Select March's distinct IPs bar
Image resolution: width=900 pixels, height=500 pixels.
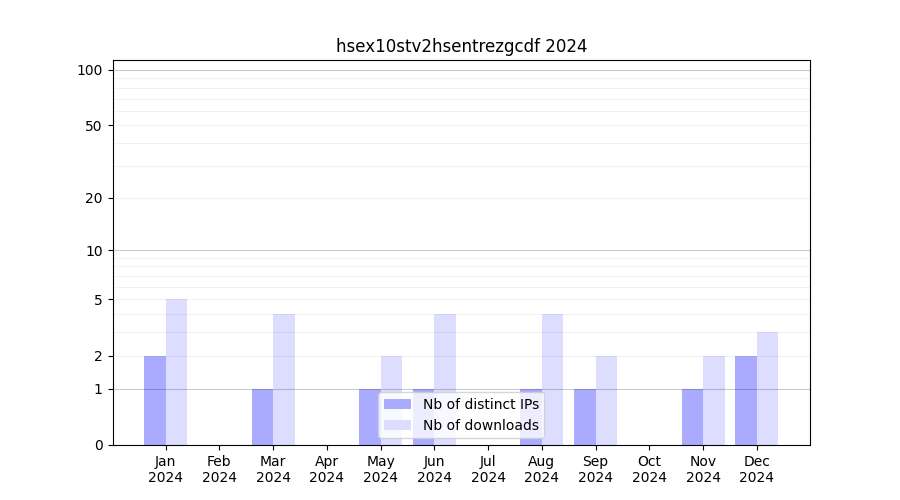point(262,417)
